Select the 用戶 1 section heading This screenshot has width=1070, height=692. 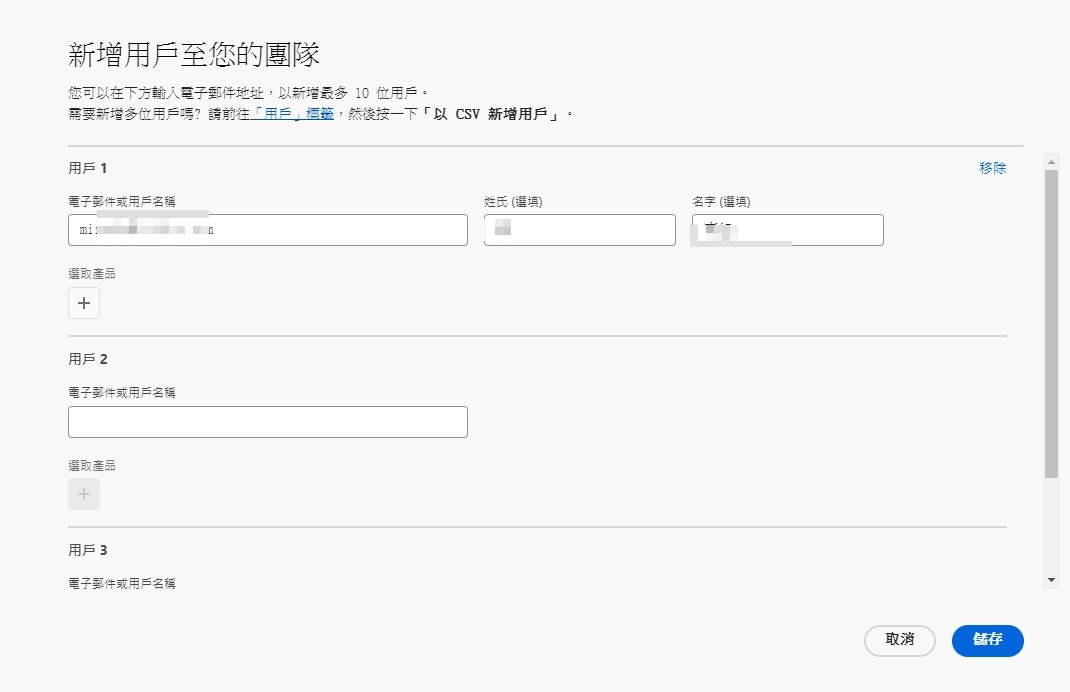tap(87, 168)
